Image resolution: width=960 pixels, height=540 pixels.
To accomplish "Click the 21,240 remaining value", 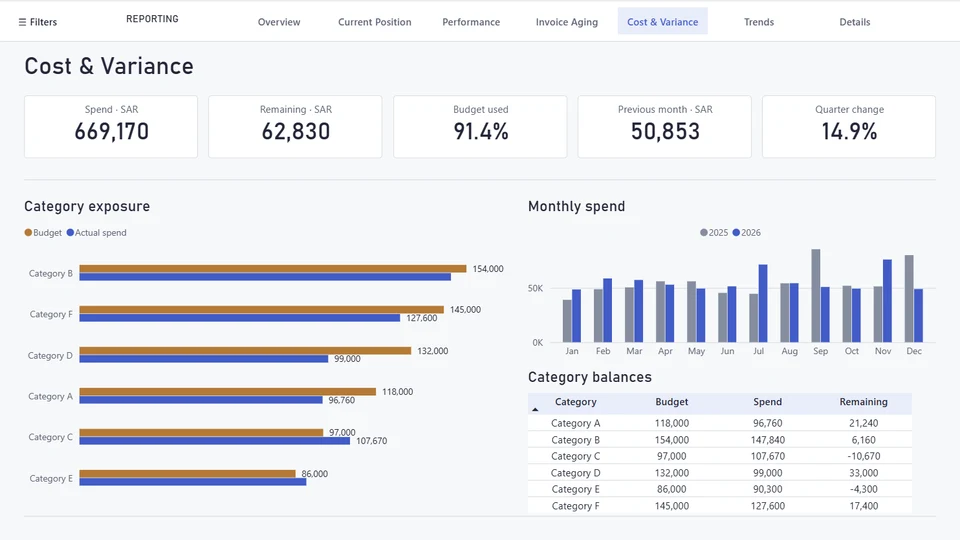I will pyautogui.click(x=863, y=423).
